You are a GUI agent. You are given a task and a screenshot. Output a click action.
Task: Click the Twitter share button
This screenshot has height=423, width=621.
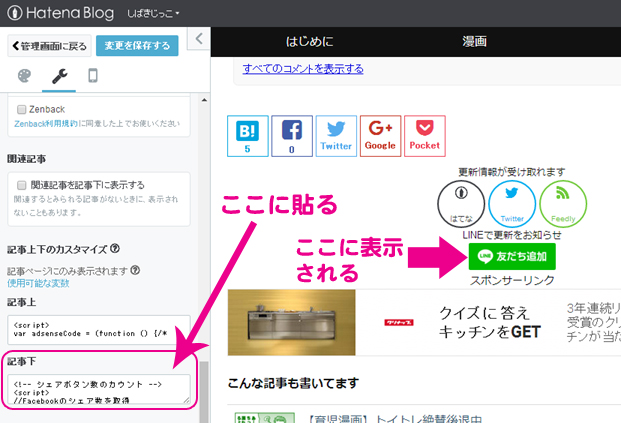point(336,136)
